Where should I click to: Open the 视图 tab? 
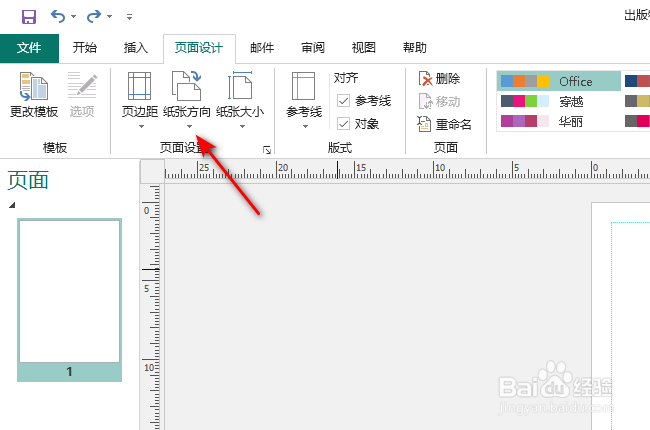(x=364, y=48)
